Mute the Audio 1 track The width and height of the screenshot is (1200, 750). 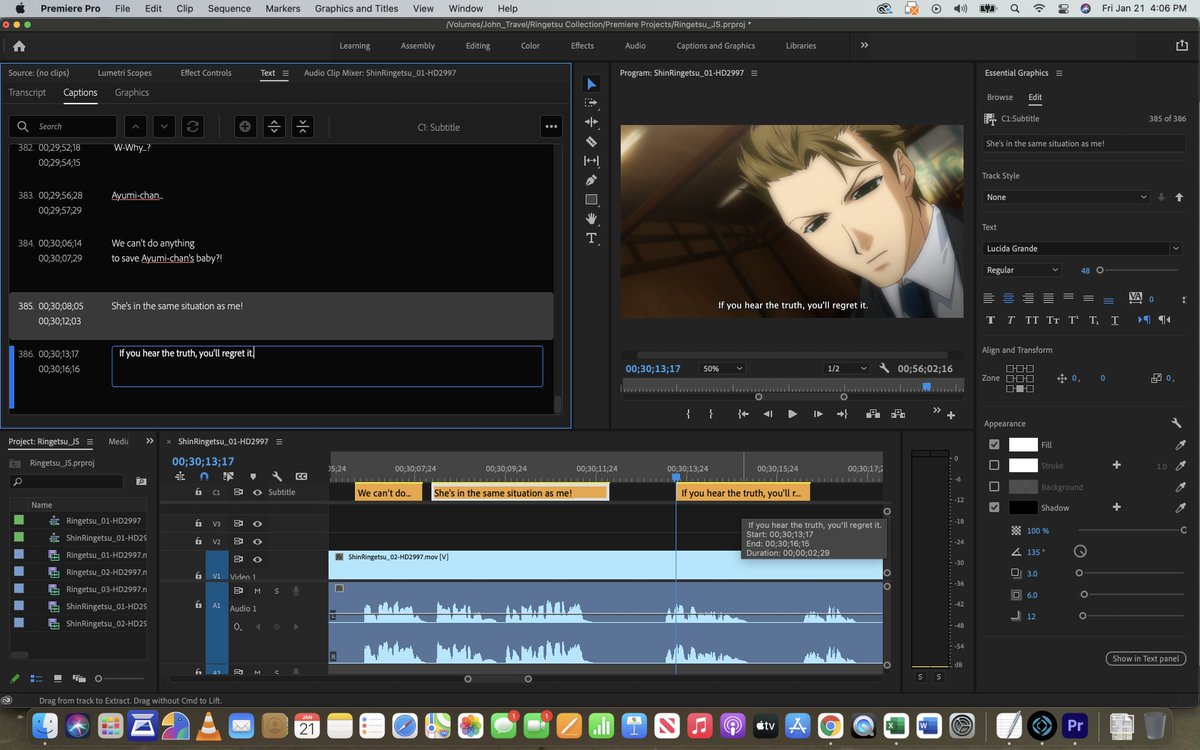[257, 591]
